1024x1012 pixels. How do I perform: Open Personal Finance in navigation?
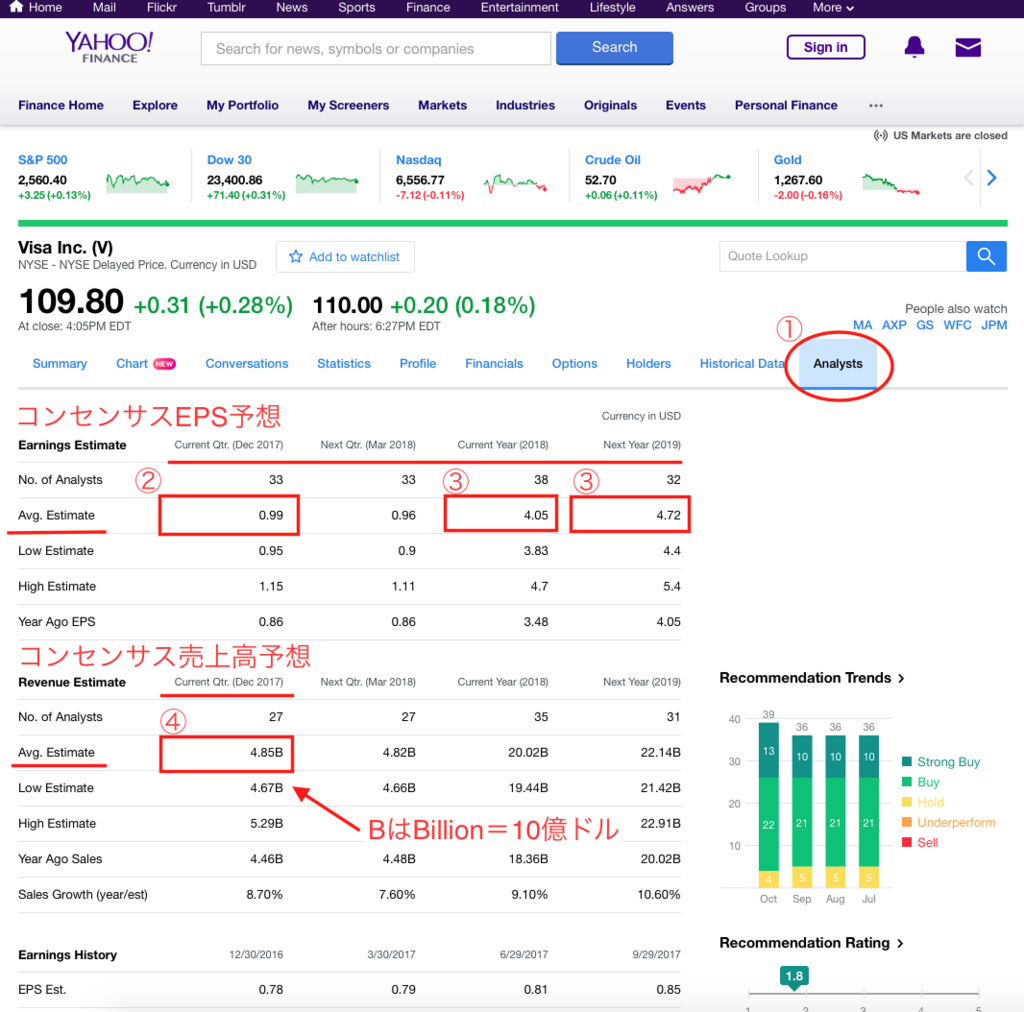pos(786,105)
